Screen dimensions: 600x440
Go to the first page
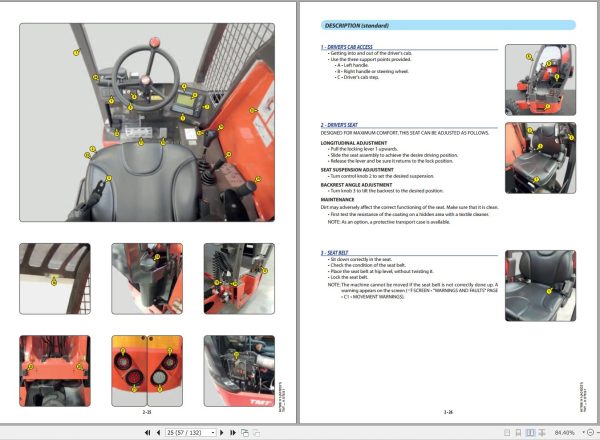click(x=147, y=433)
